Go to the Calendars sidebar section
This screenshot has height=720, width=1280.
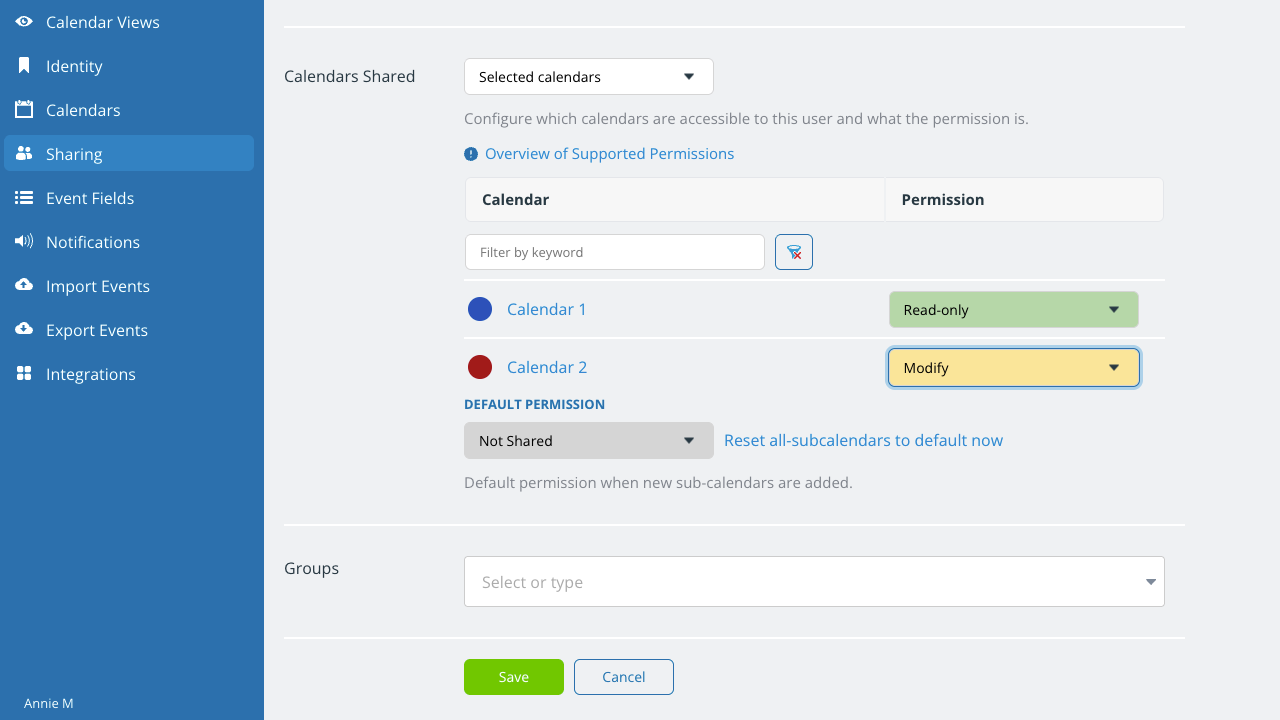tap(83, 110)
